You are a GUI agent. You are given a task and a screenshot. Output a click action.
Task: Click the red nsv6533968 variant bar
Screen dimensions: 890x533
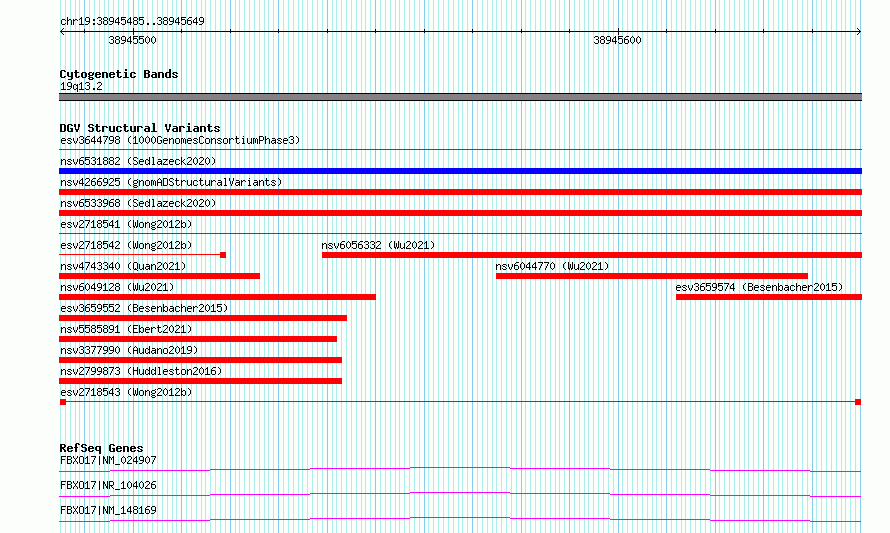[x=460, y=213]
